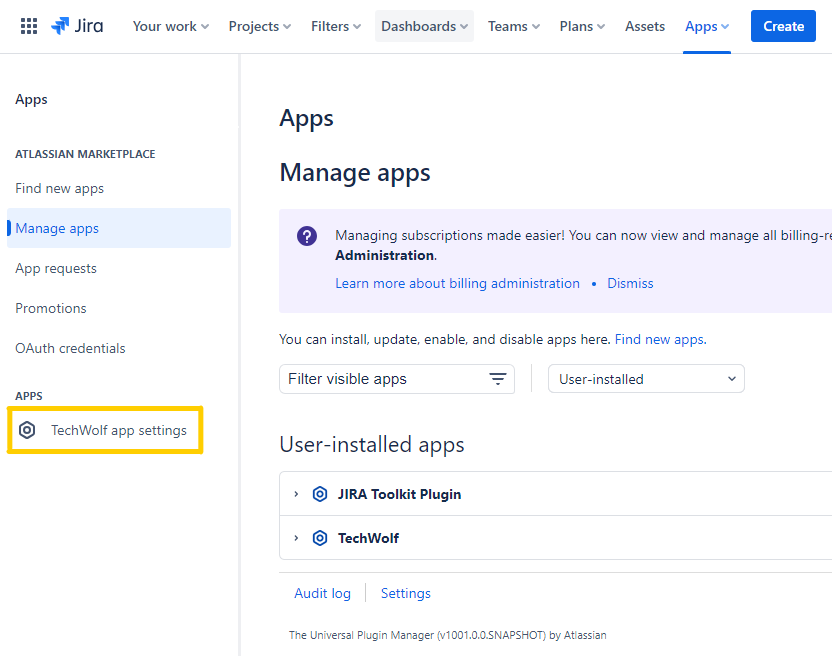Click the filter funnel icon in search field
The height and width of the screenshot is (656, 832).
[x=497, y=379]
